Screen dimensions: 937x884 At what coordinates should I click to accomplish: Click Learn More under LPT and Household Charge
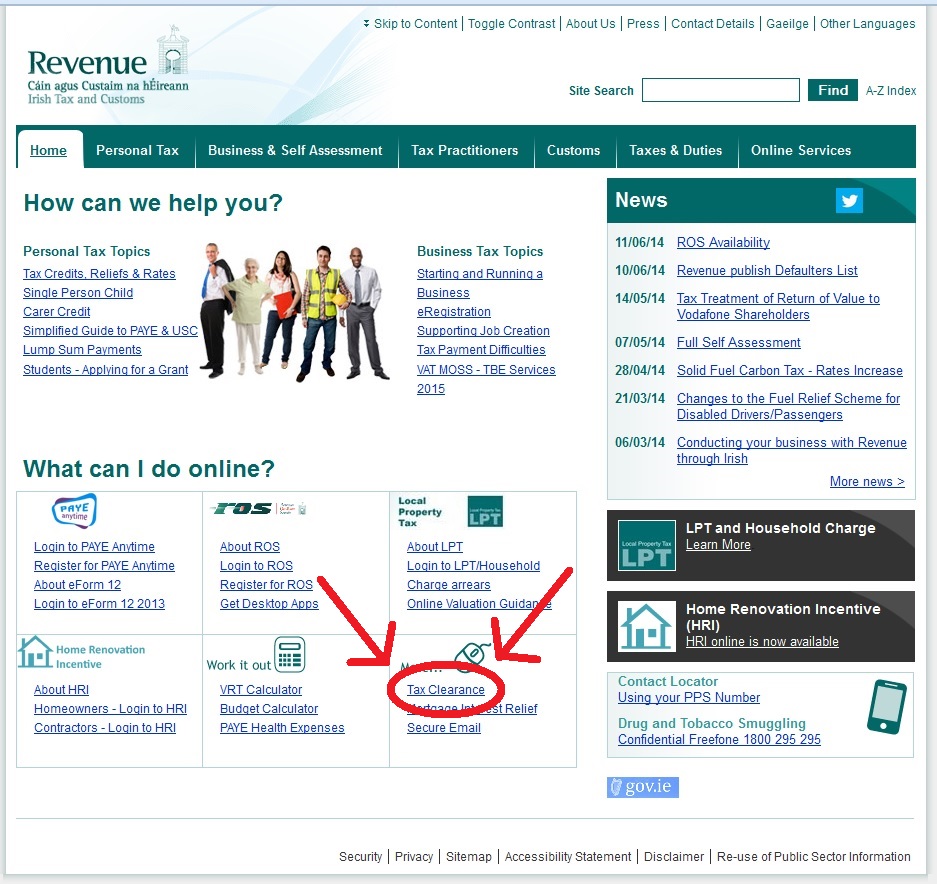[718, 545]
